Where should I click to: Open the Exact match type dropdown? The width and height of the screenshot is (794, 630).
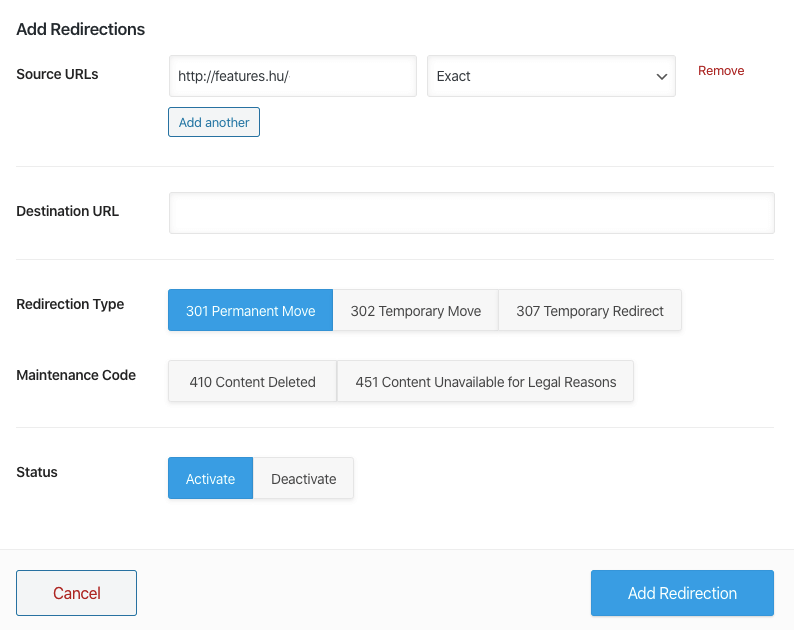coord(551,76)
